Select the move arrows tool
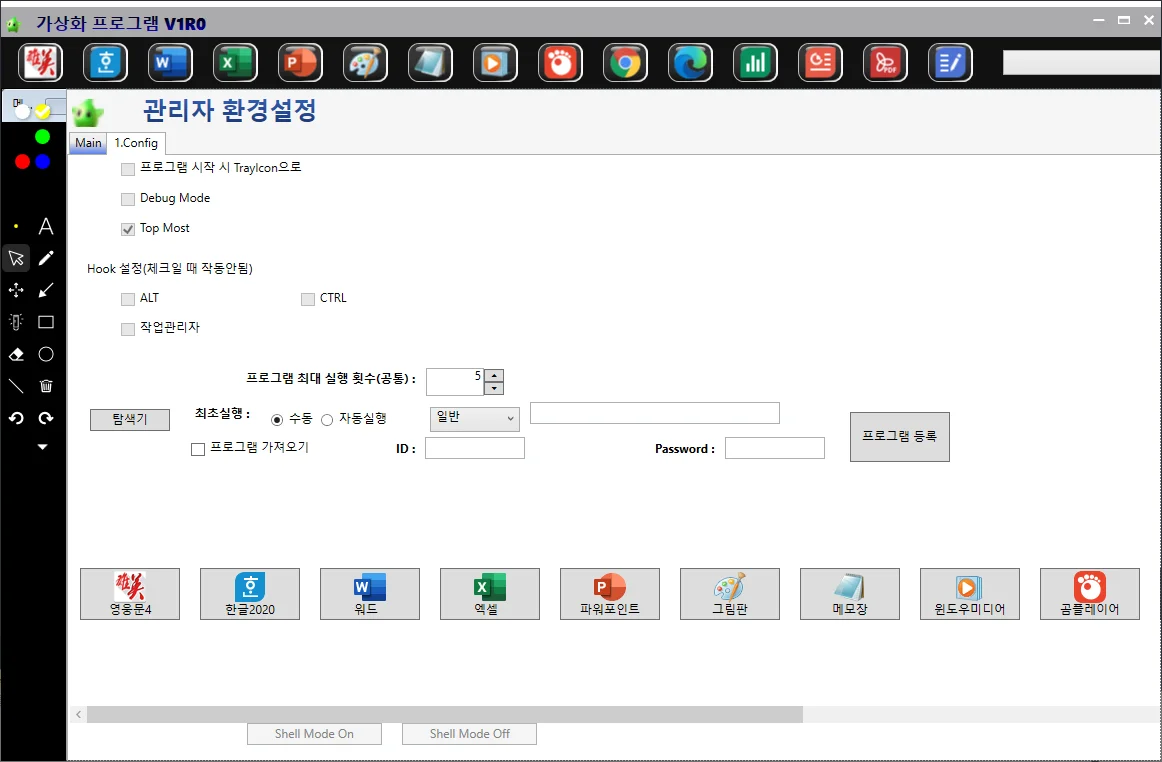Image resolution: width=1162 pixels, height=762 pixels. [x=16, y=290]
